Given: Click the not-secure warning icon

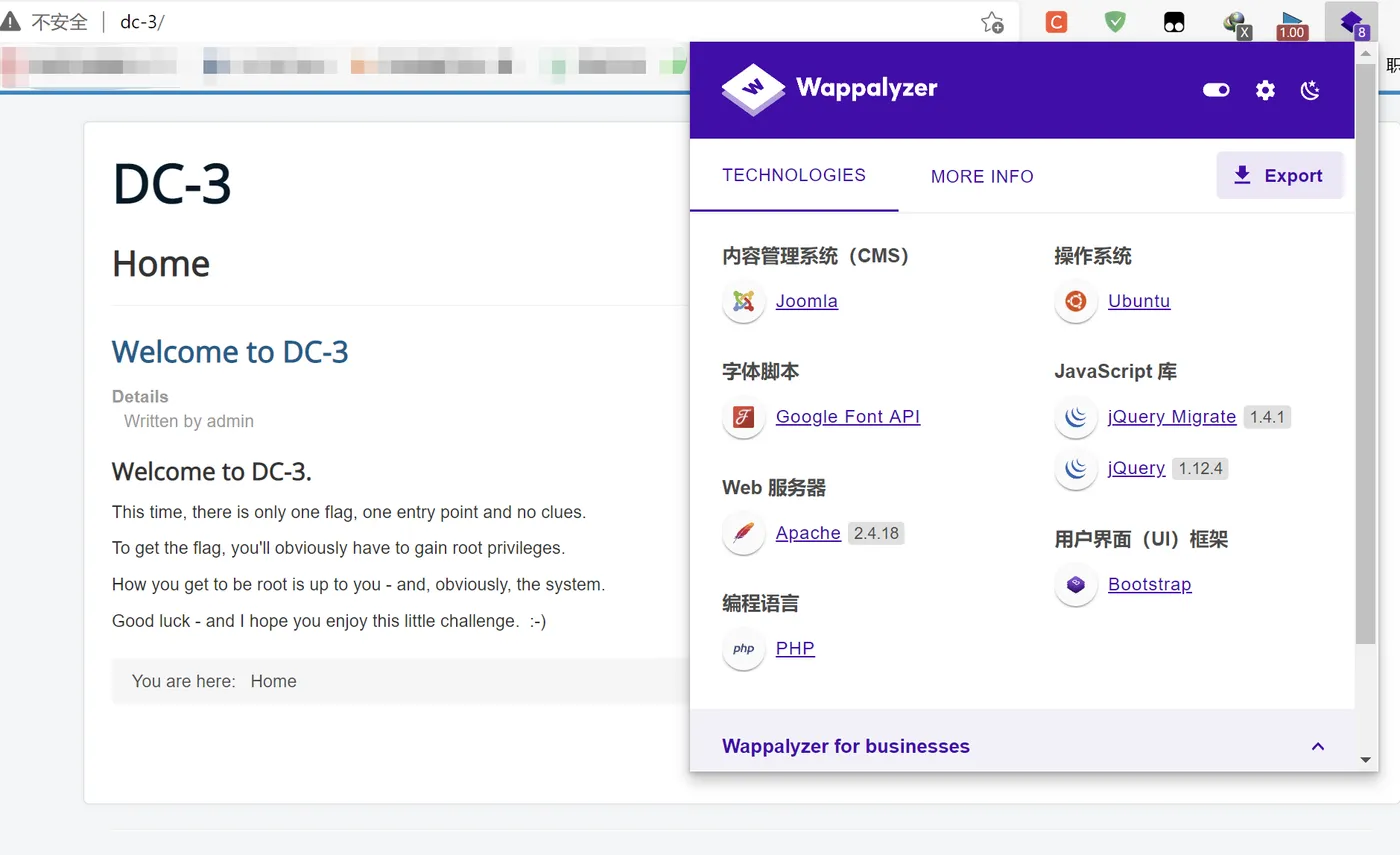Looking at the screenshot, I should [11, 22].
